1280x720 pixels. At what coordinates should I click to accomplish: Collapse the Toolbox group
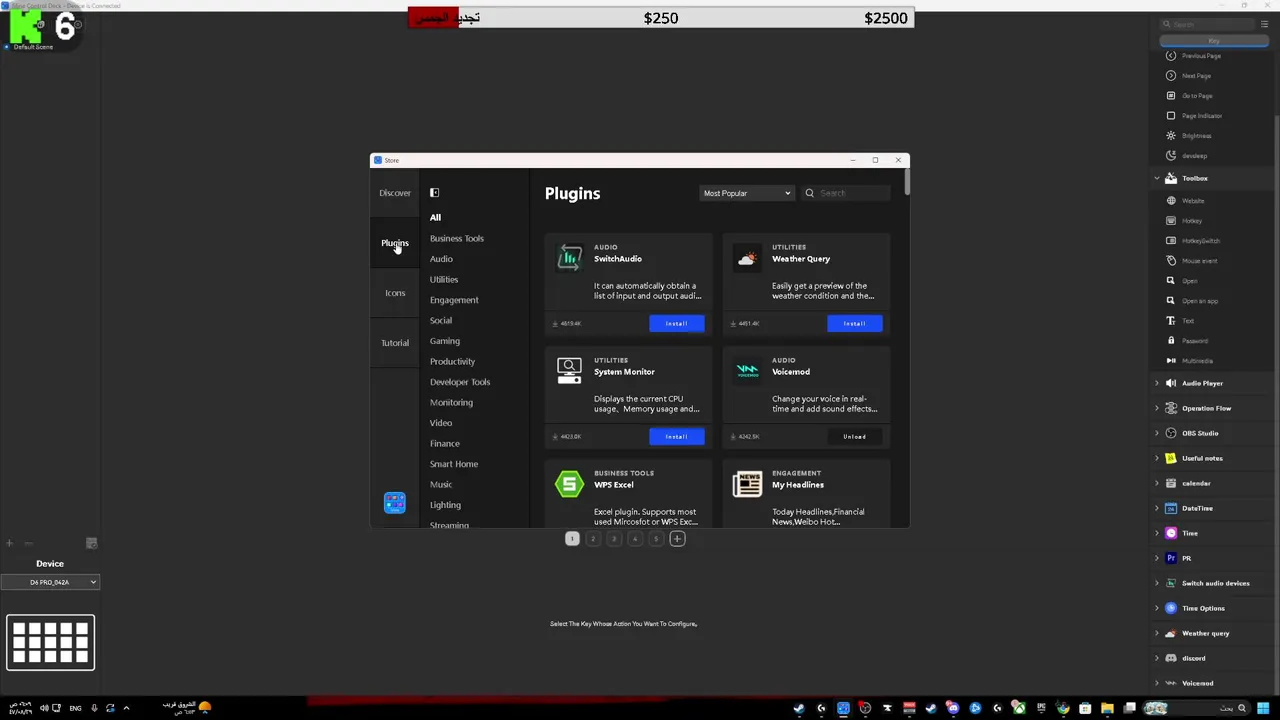[1157, 178]
